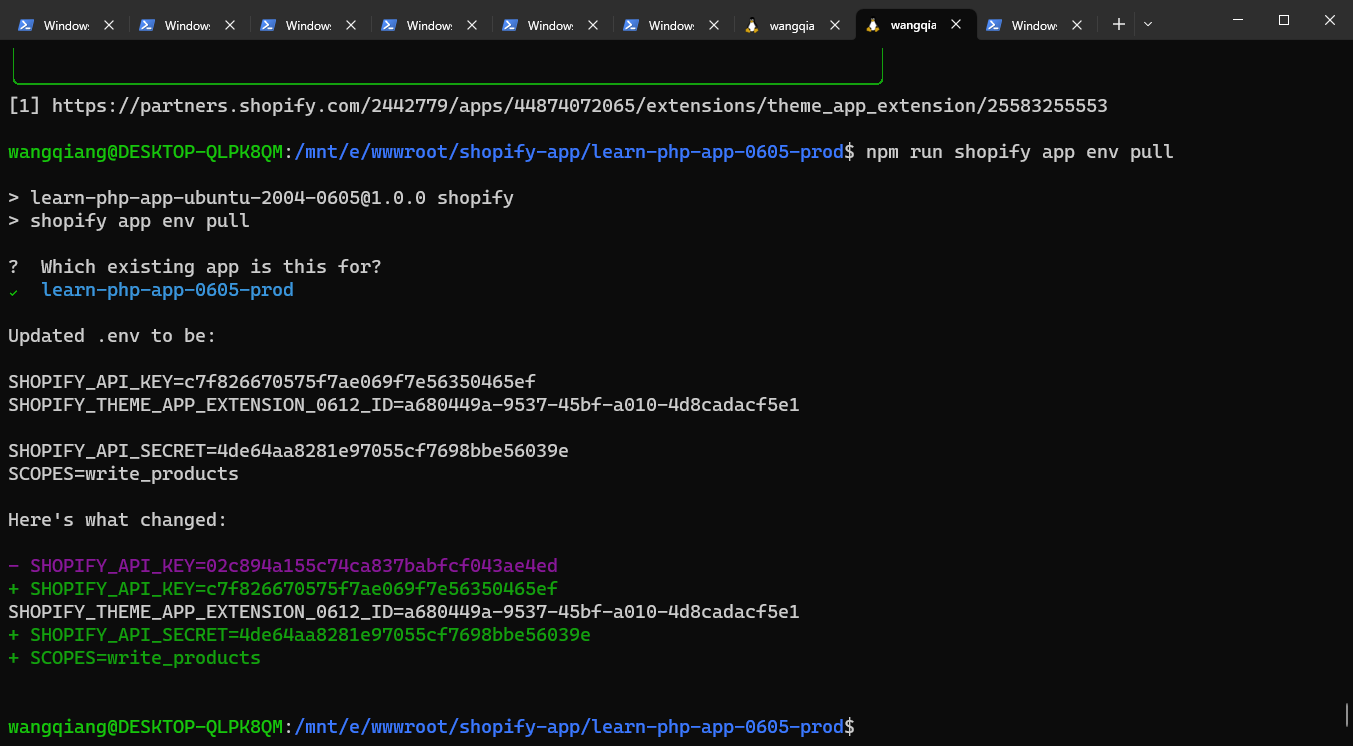The width and height of the screenshot is (1353, 746).
Task: Expand the new tab profile dropdown chevron
Action: (x=1148, y=24)
